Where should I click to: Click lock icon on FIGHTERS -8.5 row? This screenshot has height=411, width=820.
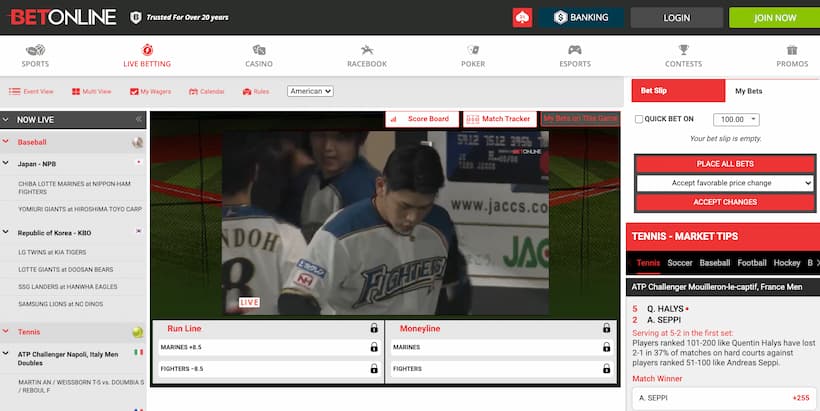coord(374,369)
